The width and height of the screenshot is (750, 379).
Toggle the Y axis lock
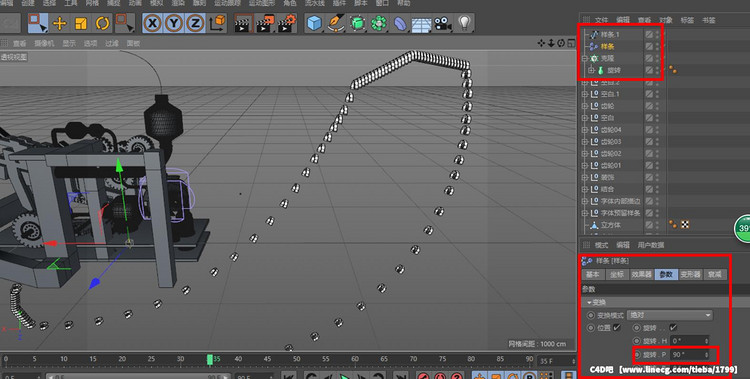(x=174, y=23)
